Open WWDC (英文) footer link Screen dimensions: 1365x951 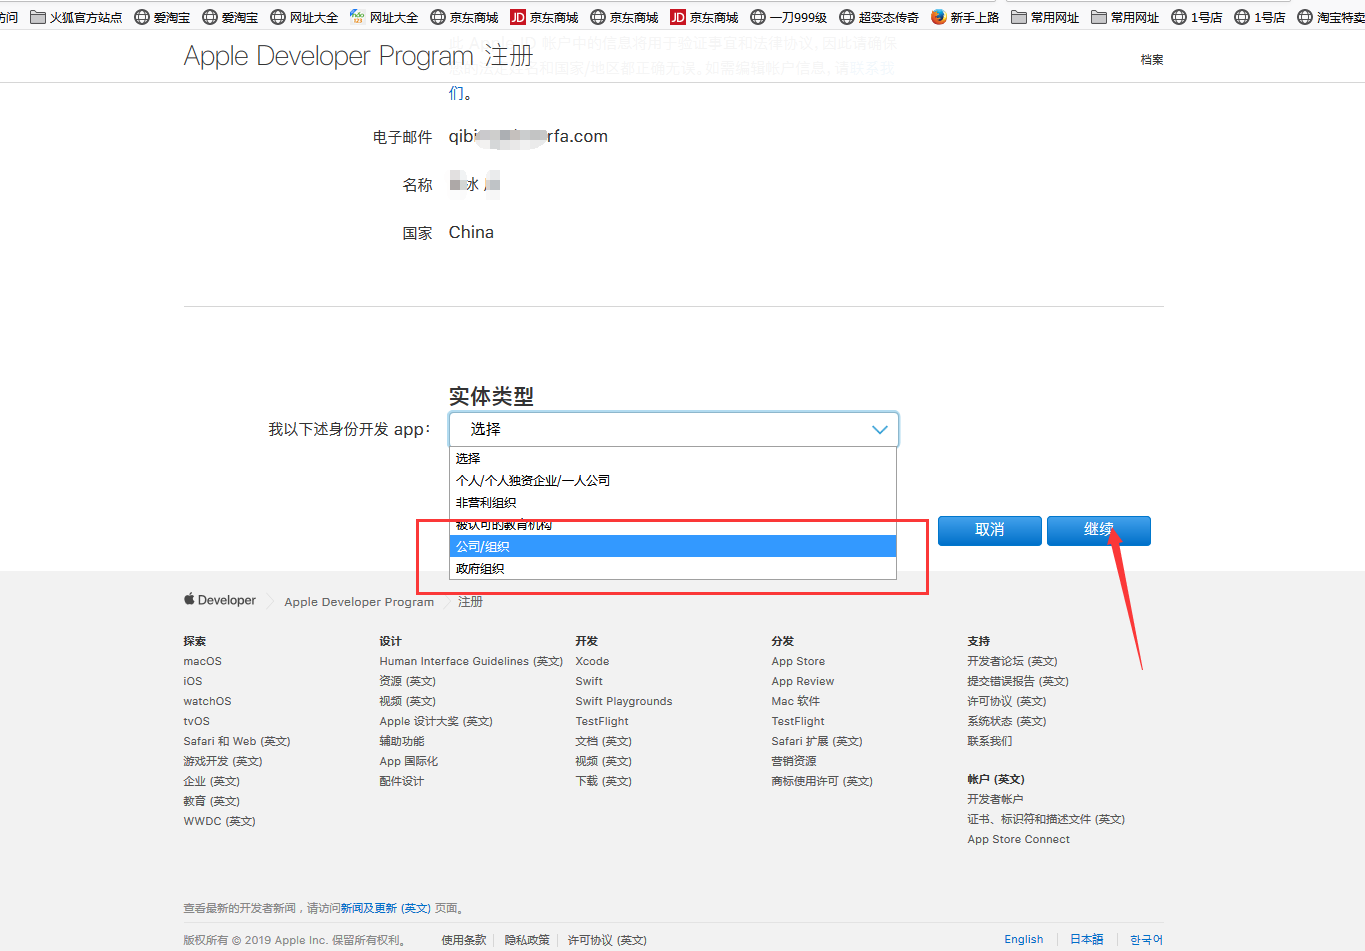click(x=219, y=821)
